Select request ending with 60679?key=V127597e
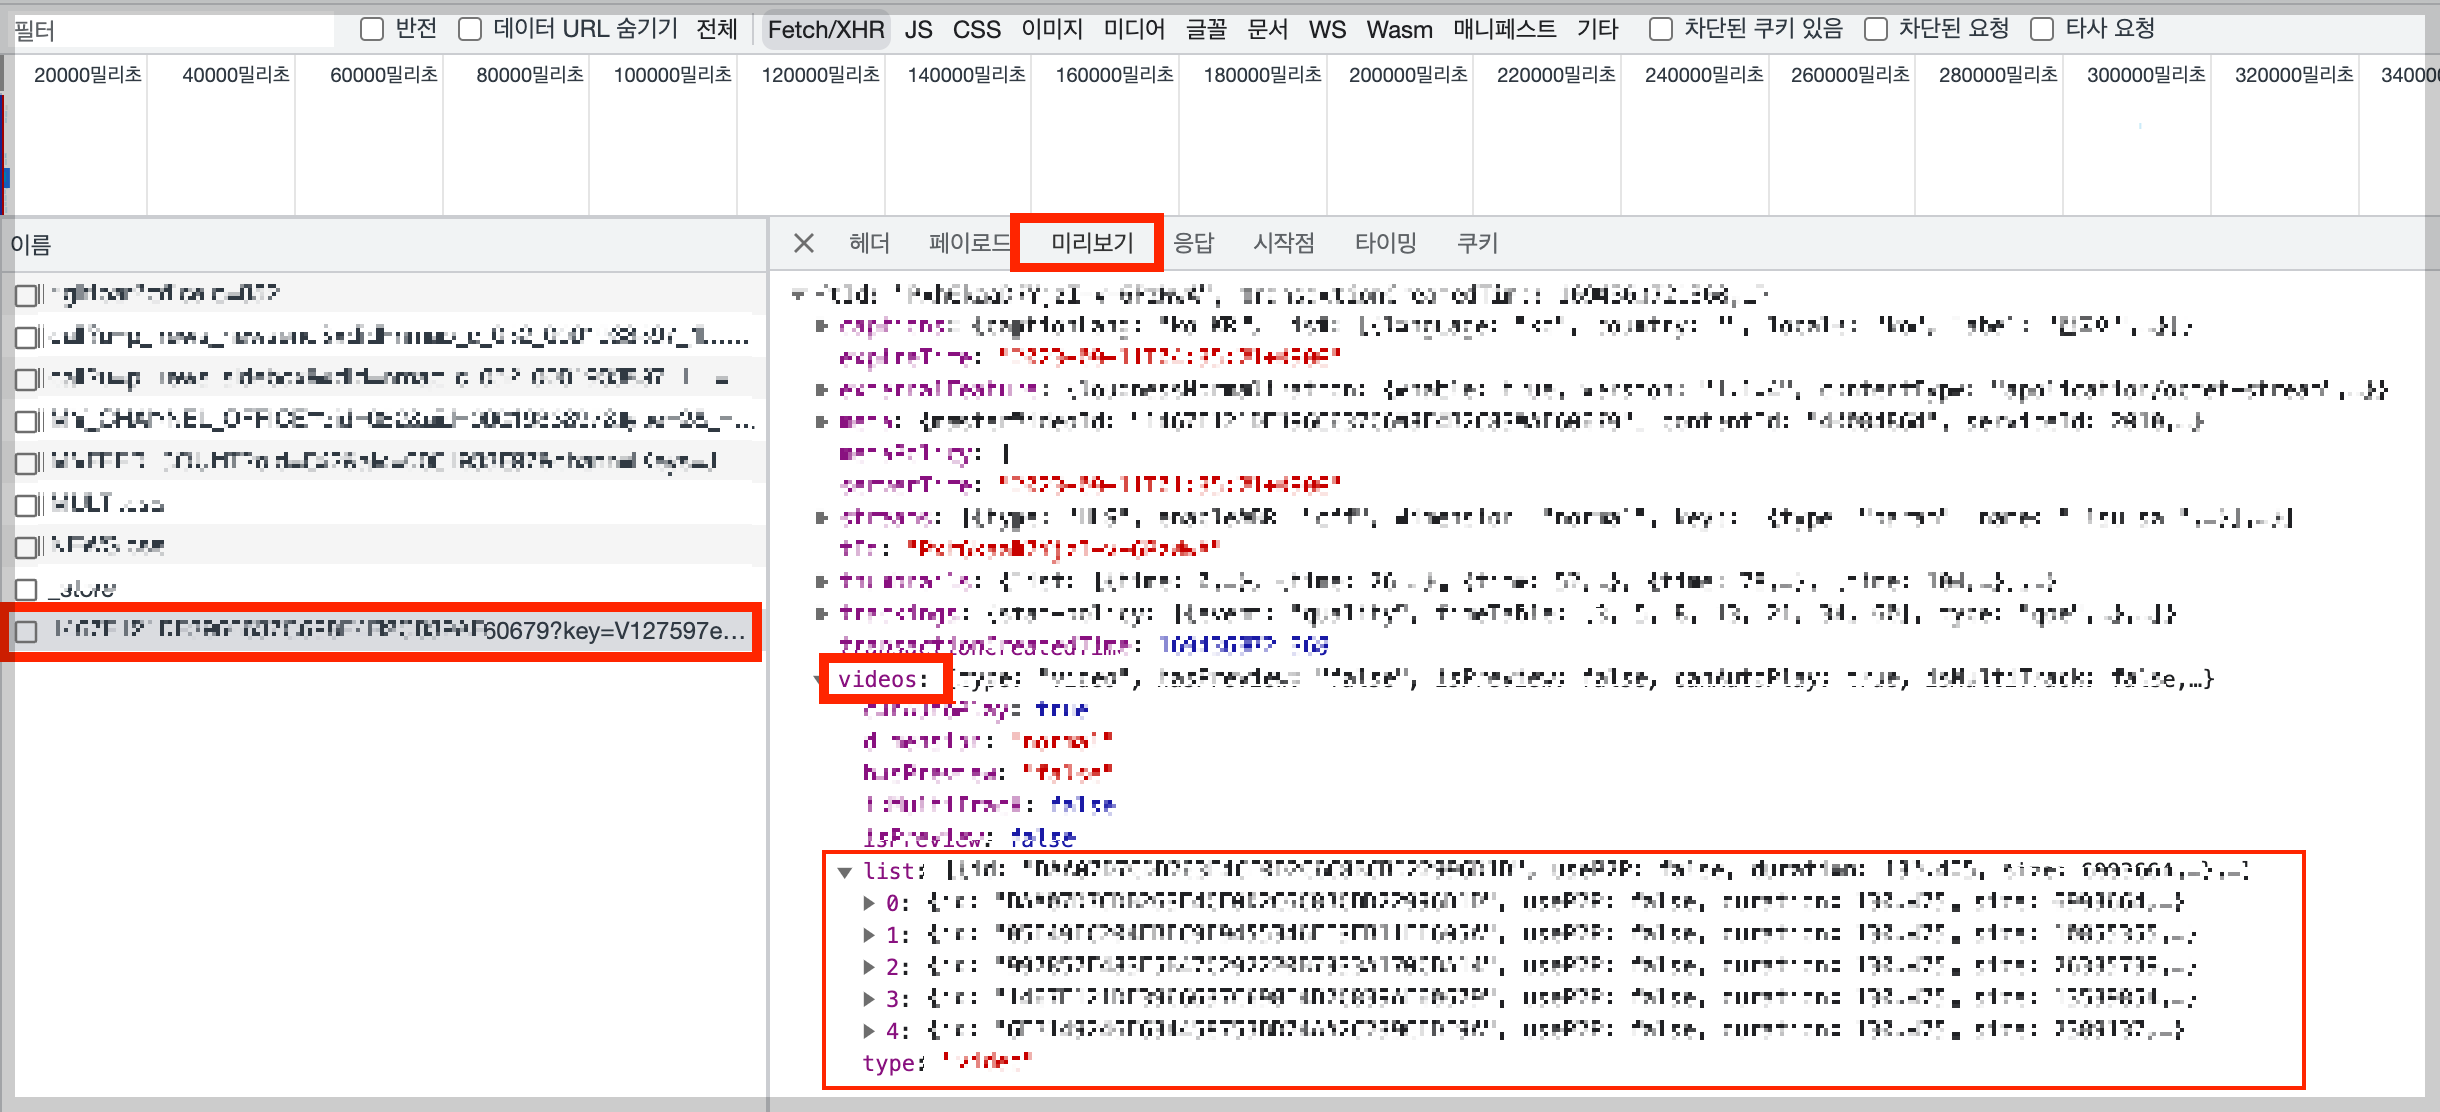 400,631
